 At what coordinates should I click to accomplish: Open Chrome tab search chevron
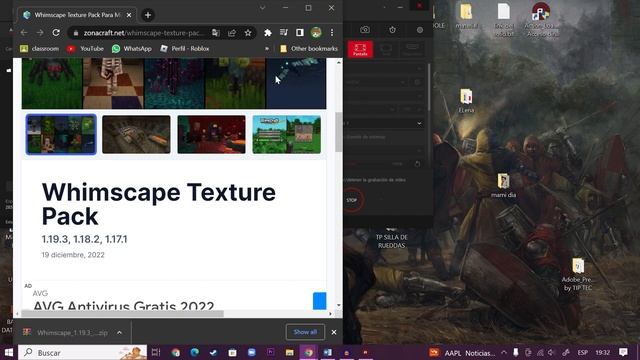[262, 8]
